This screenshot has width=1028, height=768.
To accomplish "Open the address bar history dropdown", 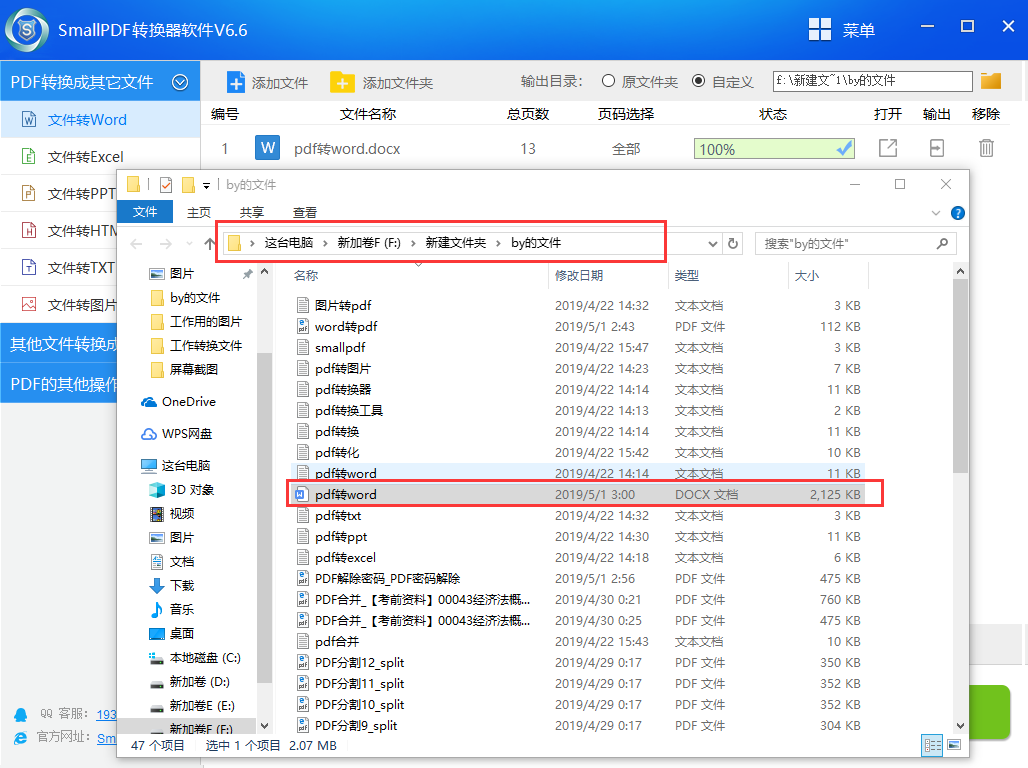I will click(713, 243).
